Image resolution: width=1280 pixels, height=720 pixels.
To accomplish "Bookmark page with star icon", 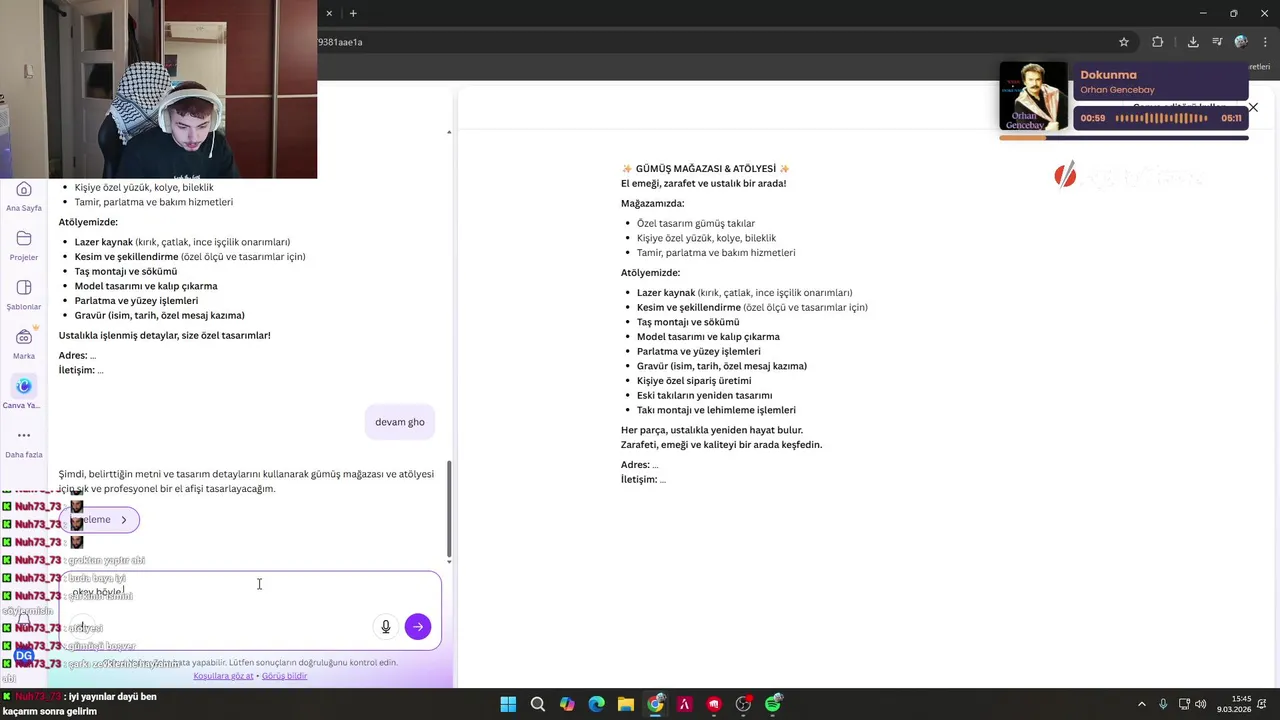I will [x=1124, y=42].
